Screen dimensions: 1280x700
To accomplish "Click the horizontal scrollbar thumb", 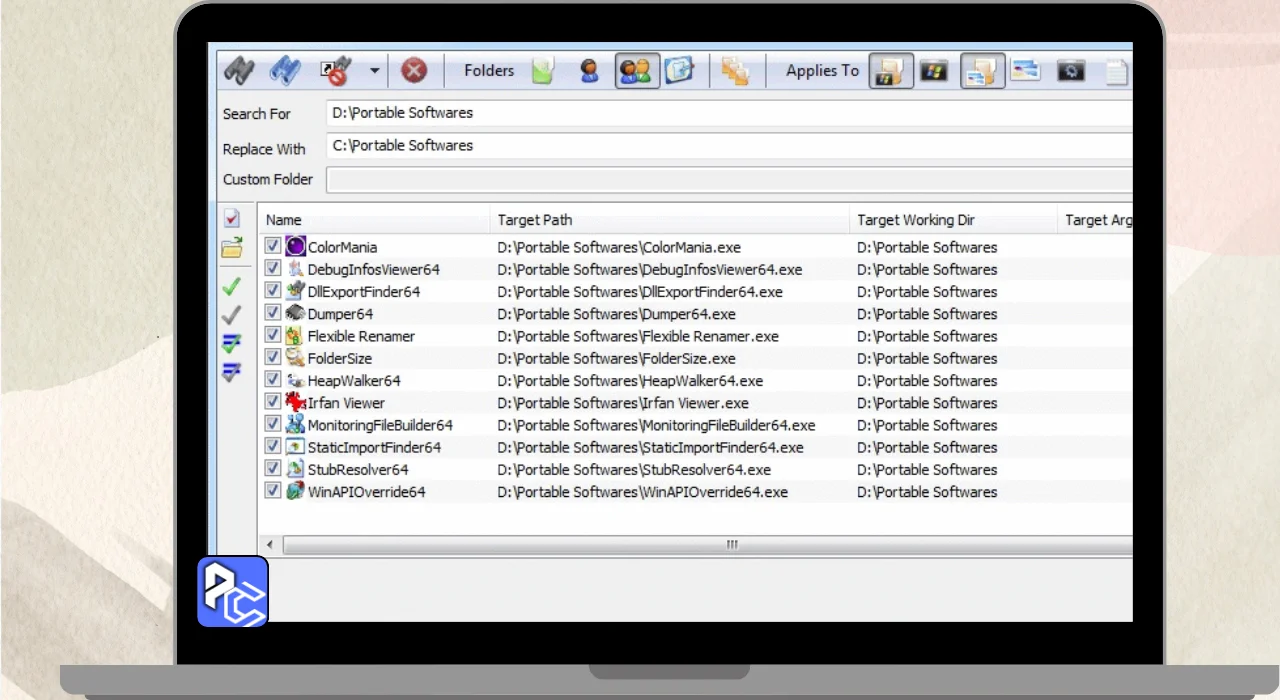I will pos(731,545).
